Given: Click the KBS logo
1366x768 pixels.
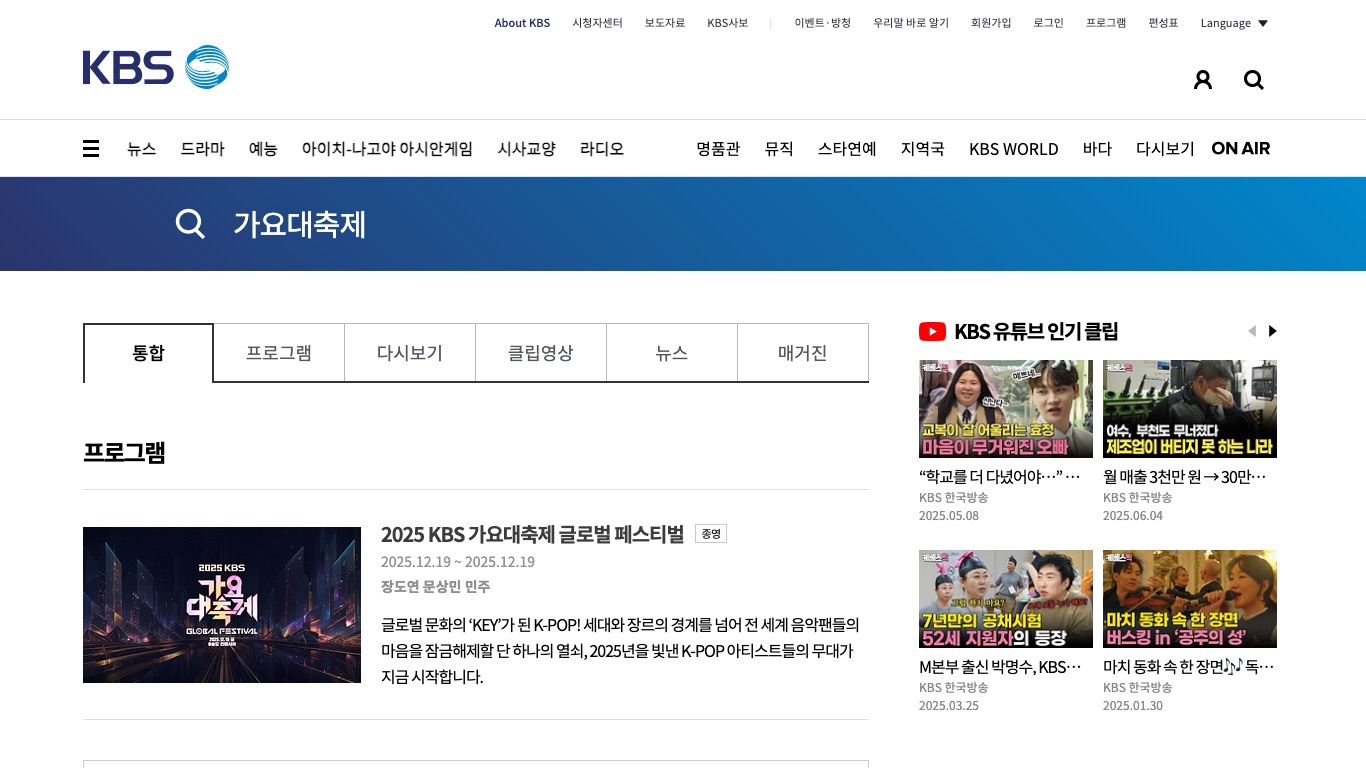Looking at the screenshot, I should (156, 67).
